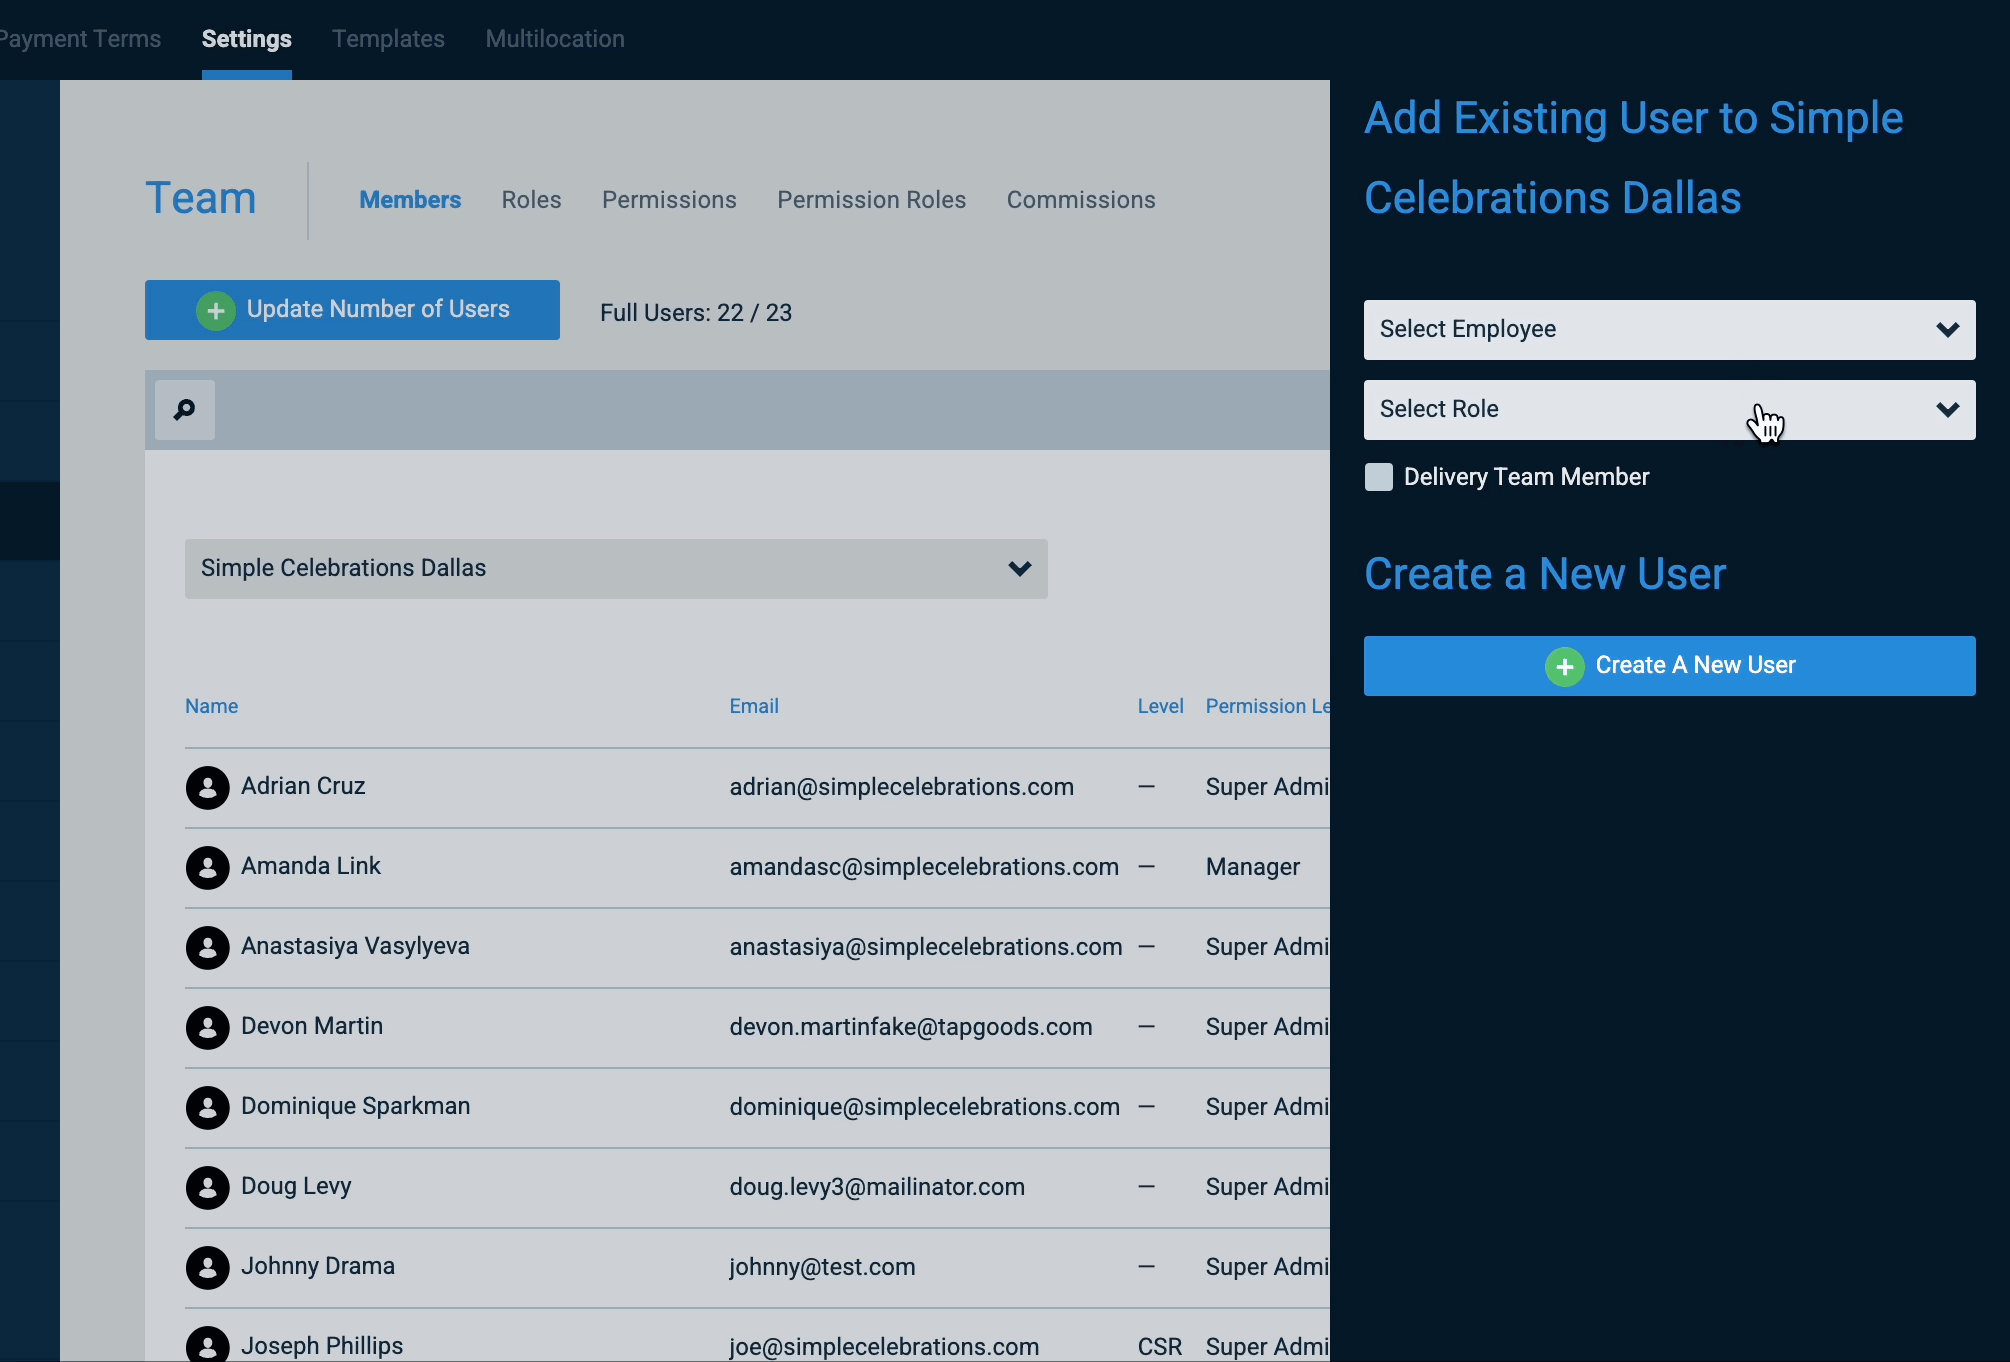Viewport: 2010px width, 1362px height.
Task: Open the Roles sub-tab
Action: [531, 200]
